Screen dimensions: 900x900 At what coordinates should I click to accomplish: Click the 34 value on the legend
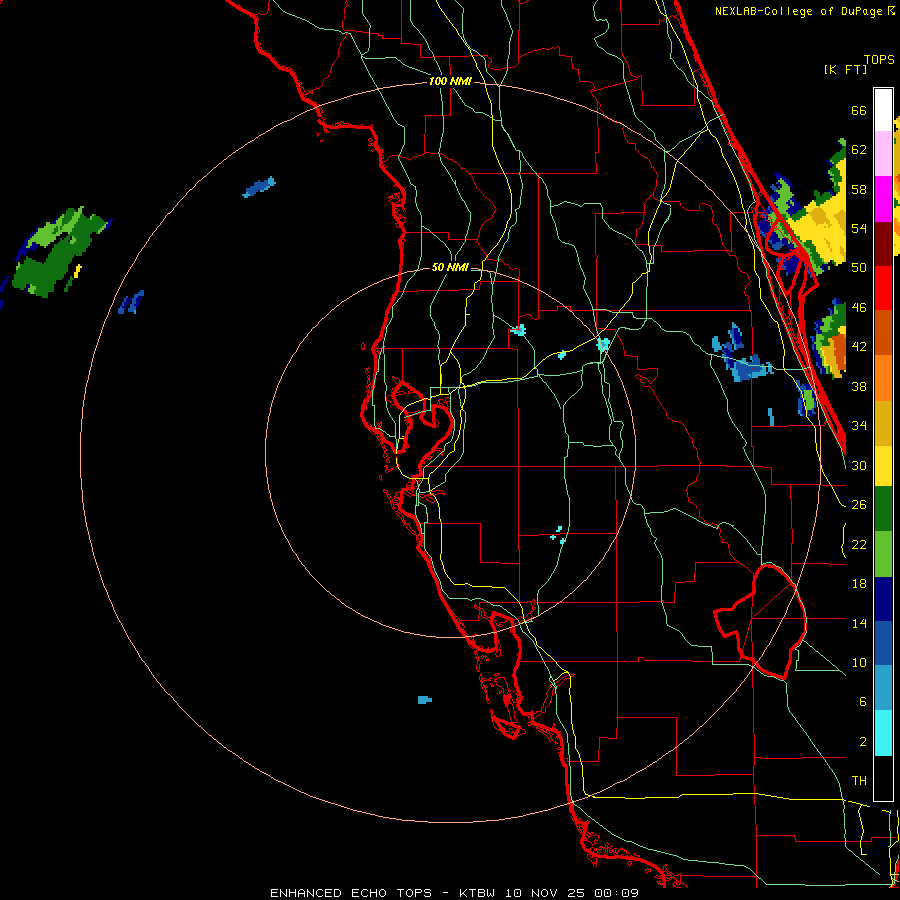click(859, 426)
